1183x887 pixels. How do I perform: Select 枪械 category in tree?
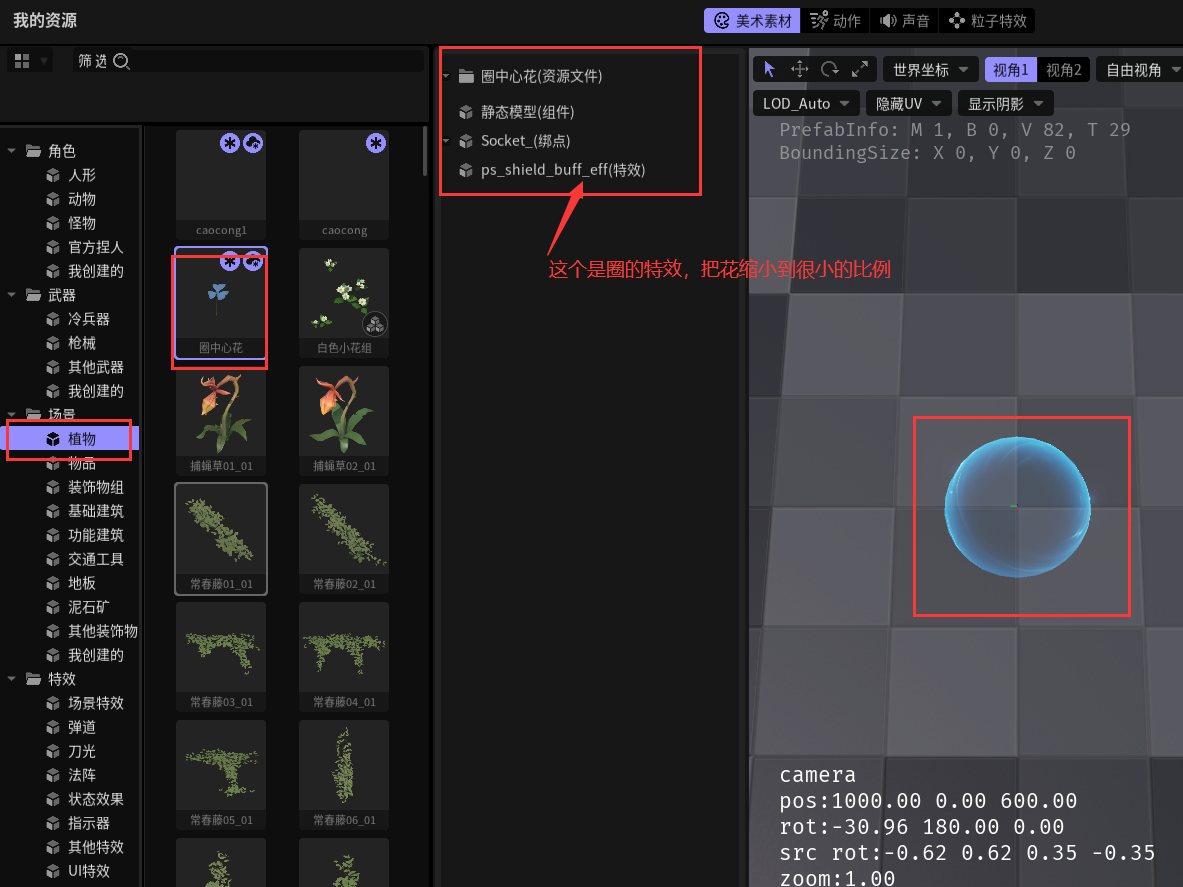[x=81, y=343]
